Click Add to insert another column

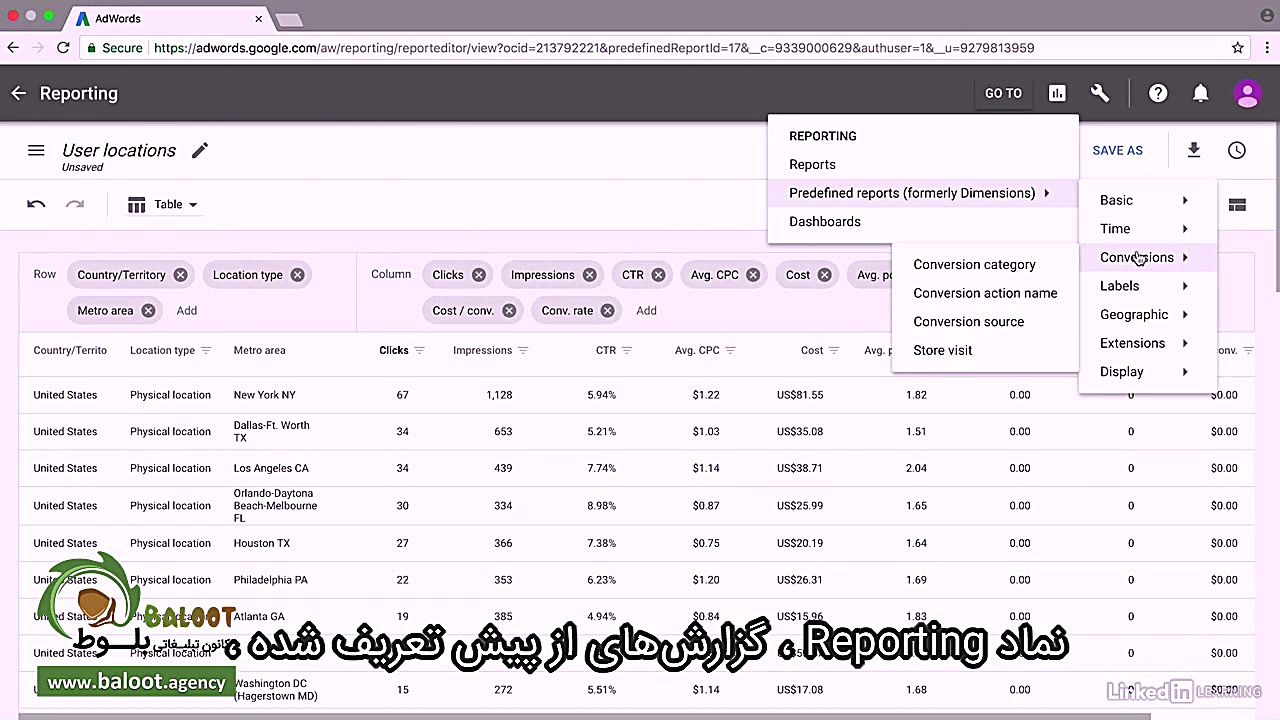646,310
